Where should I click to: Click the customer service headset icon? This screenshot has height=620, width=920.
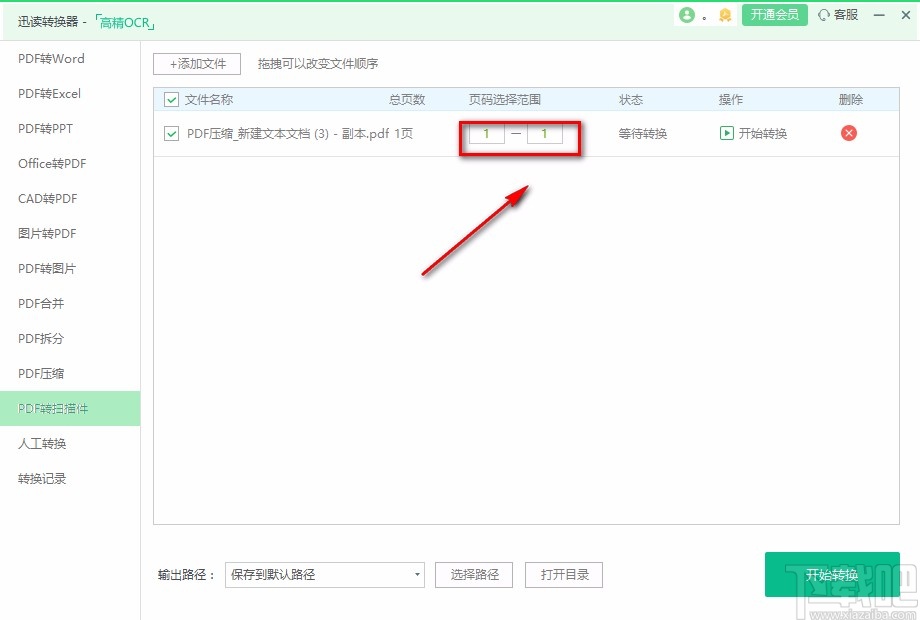click(x=826, y=16)
